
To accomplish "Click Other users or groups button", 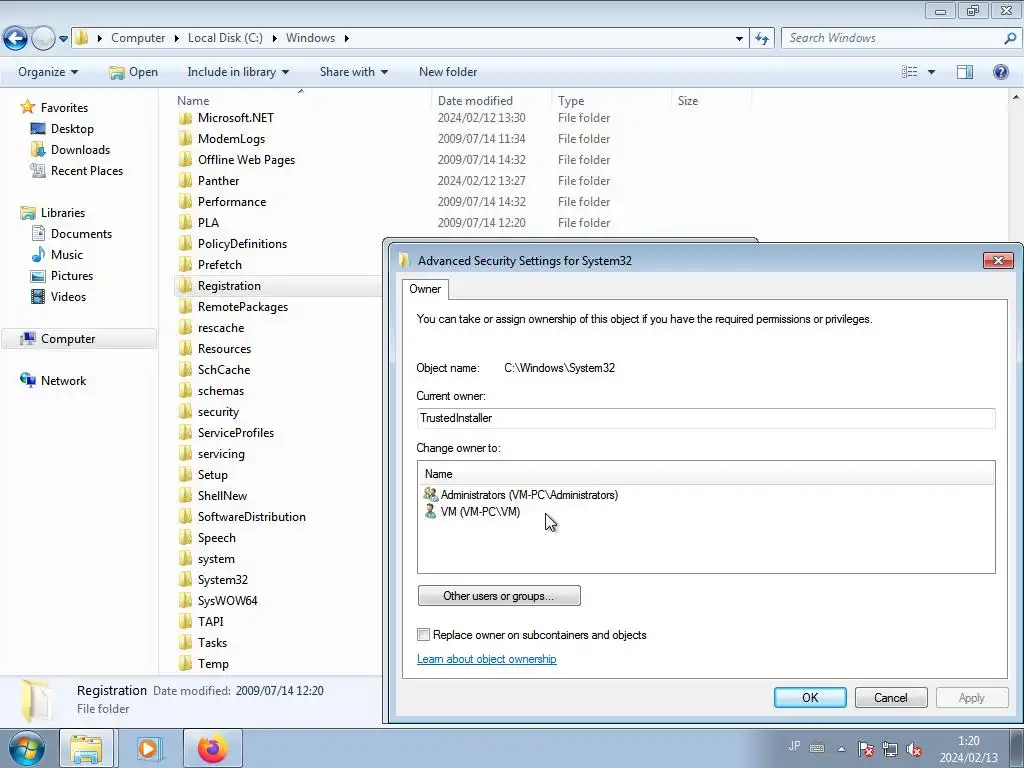I will coord(499,596).
